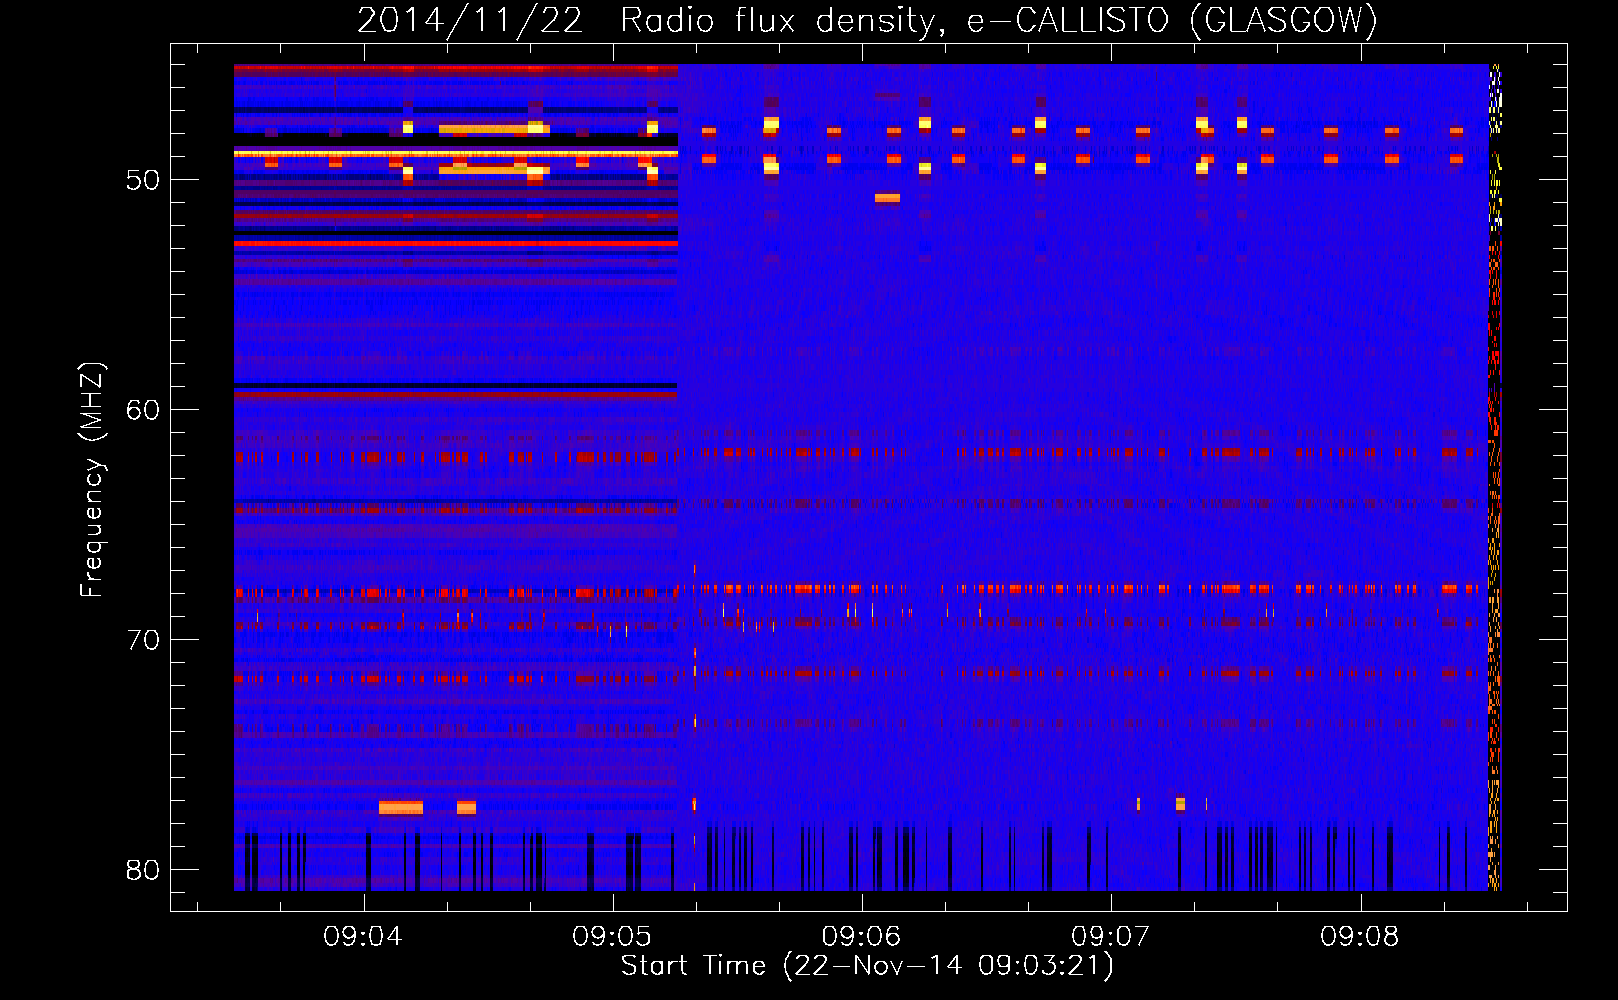Click the plot title "2014/11/22 Radio flux density, e-CALLISTO (GLASGOW)"
This screenshot has width=1618, height=1000.
867,20
